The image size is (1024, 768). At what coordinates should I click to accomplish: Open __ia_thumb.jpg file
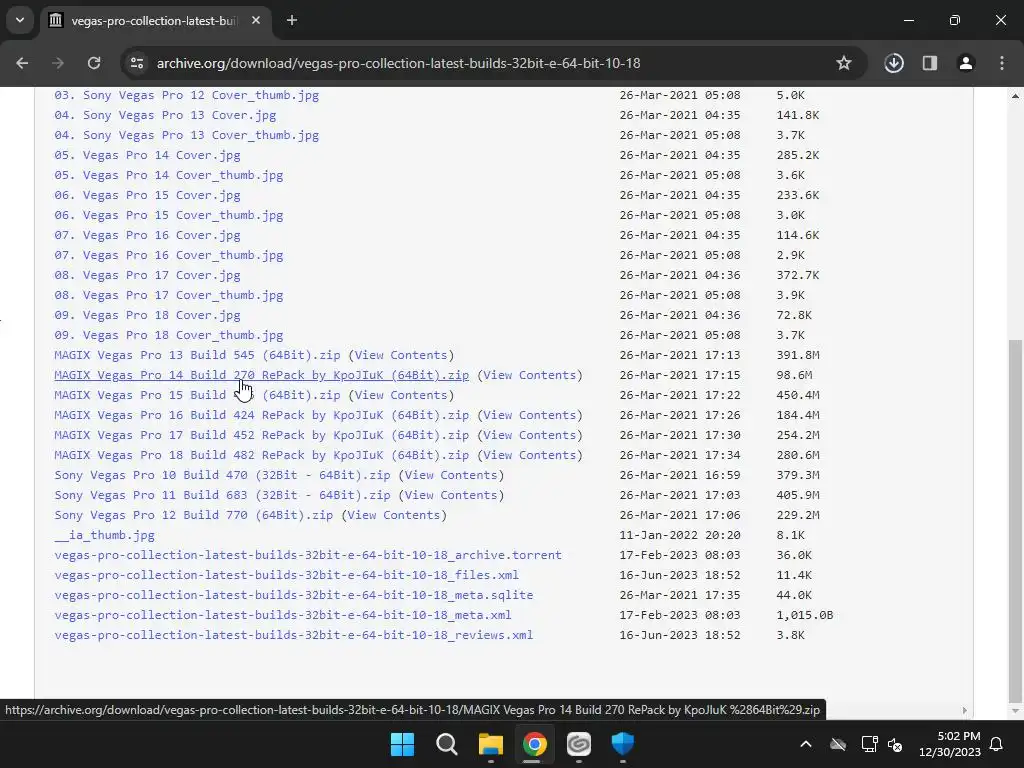104,536
